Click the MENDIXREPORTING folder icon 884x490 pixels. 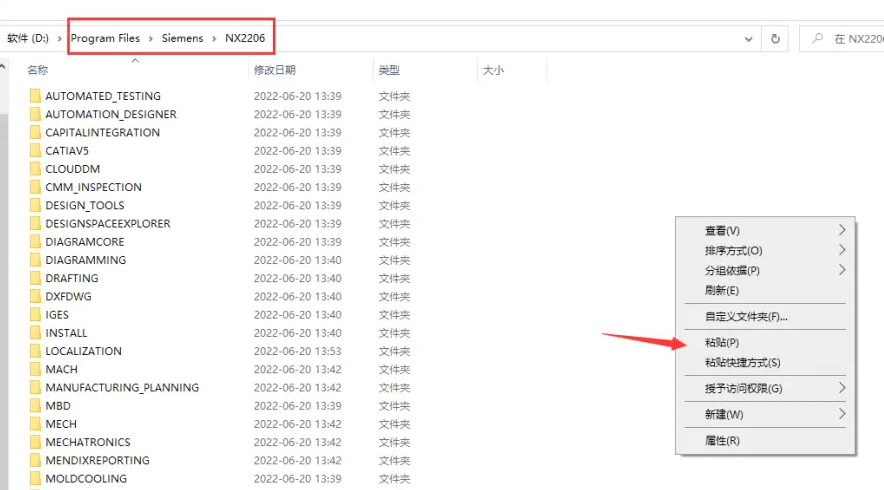[35, 460]
